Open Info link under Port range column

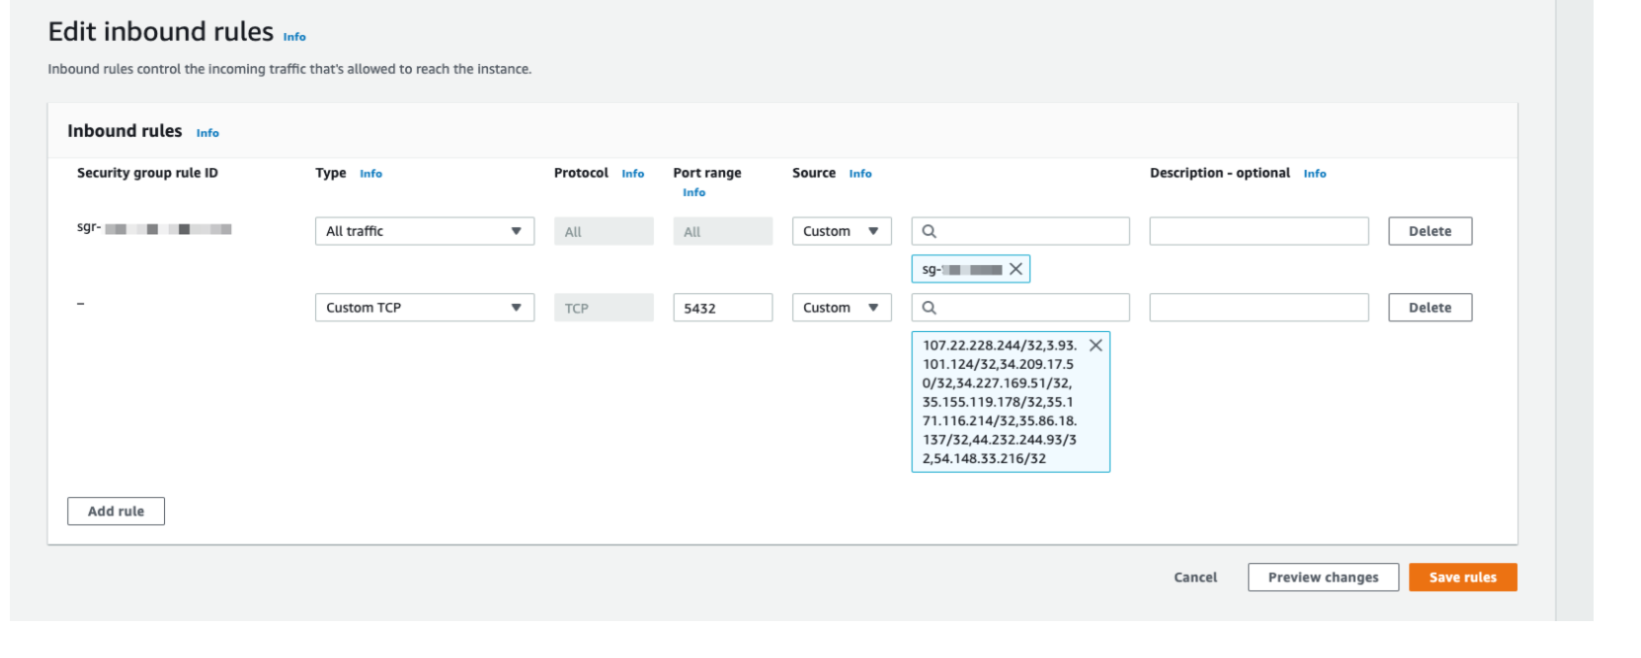pyautogui.click(x=694, y=192)
